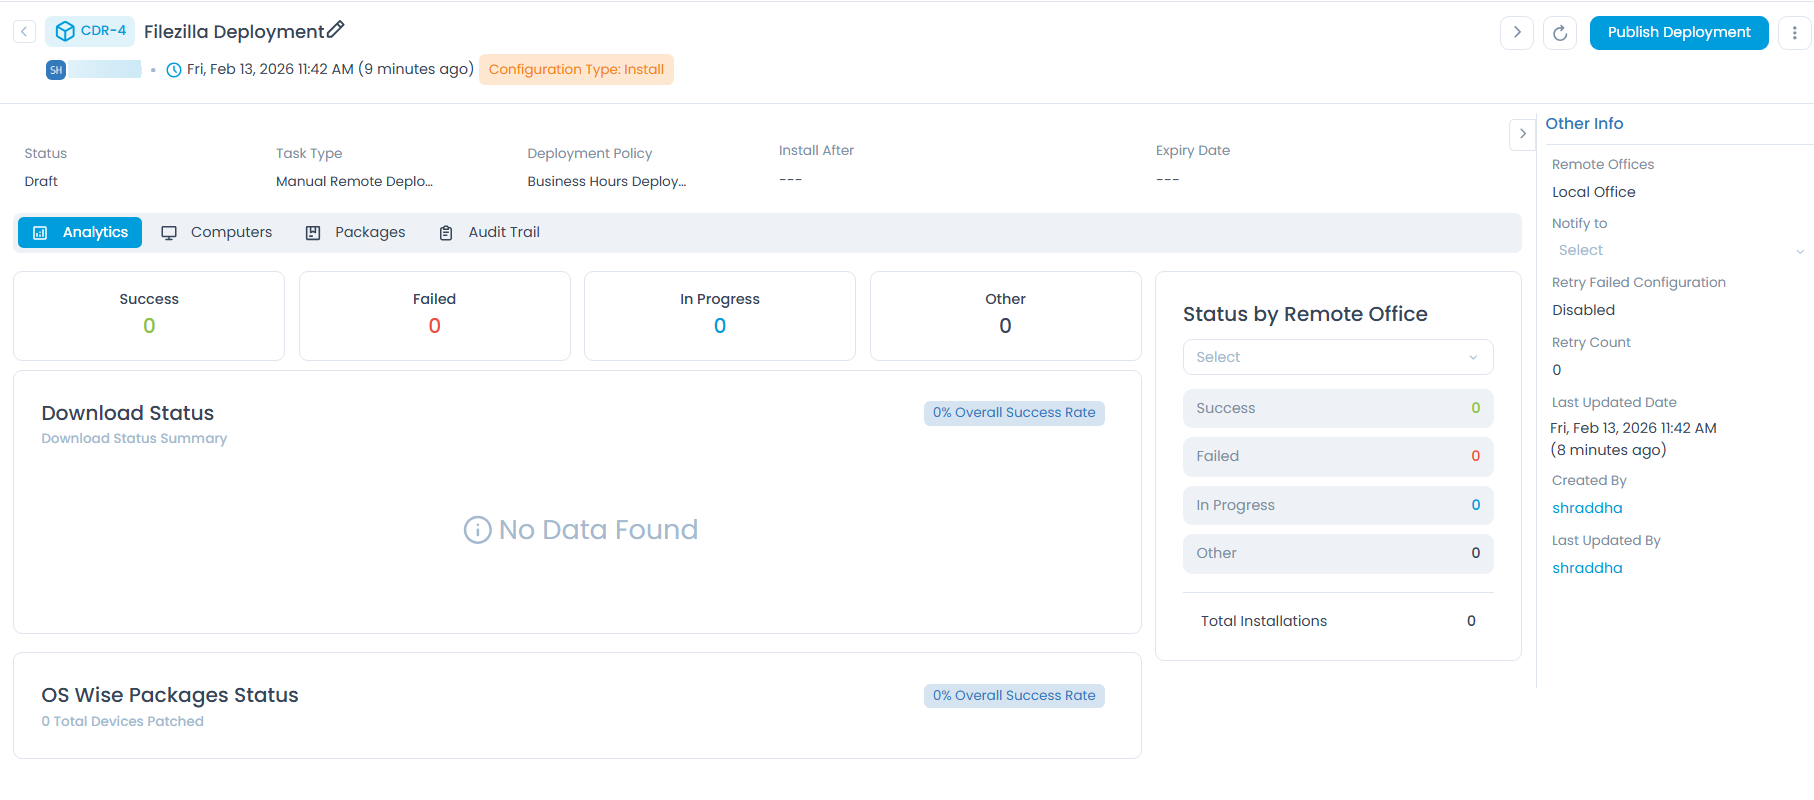Click the 0 Total Devices Patched text
Image resolution: width=1814 pixels, height=800 pixels.
(123, 722)
